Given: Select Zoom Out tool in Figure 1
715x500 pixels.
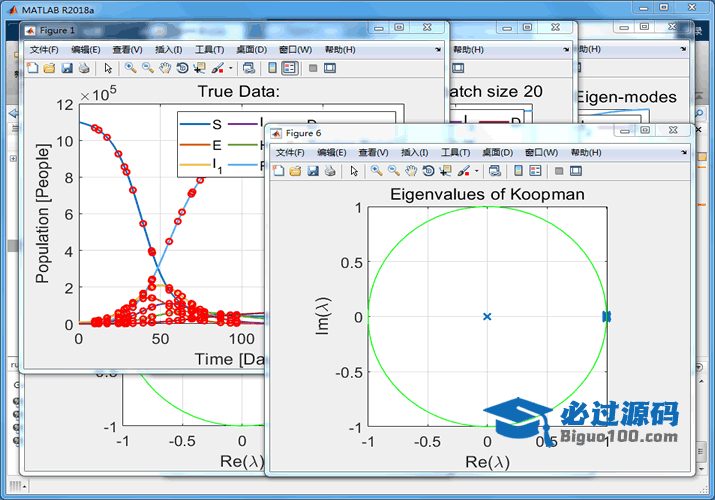Looking at the screenshot, I should [x=148, y=68].
